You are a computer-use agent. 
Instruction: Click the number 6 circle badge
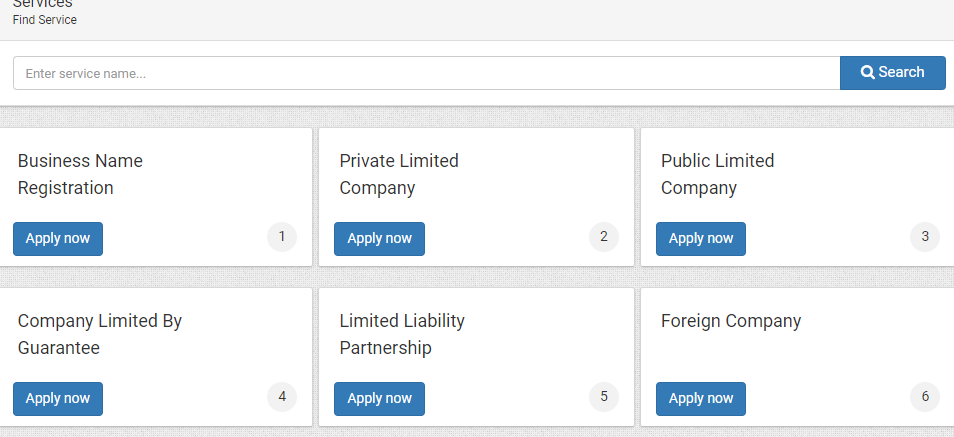[925, 397]
